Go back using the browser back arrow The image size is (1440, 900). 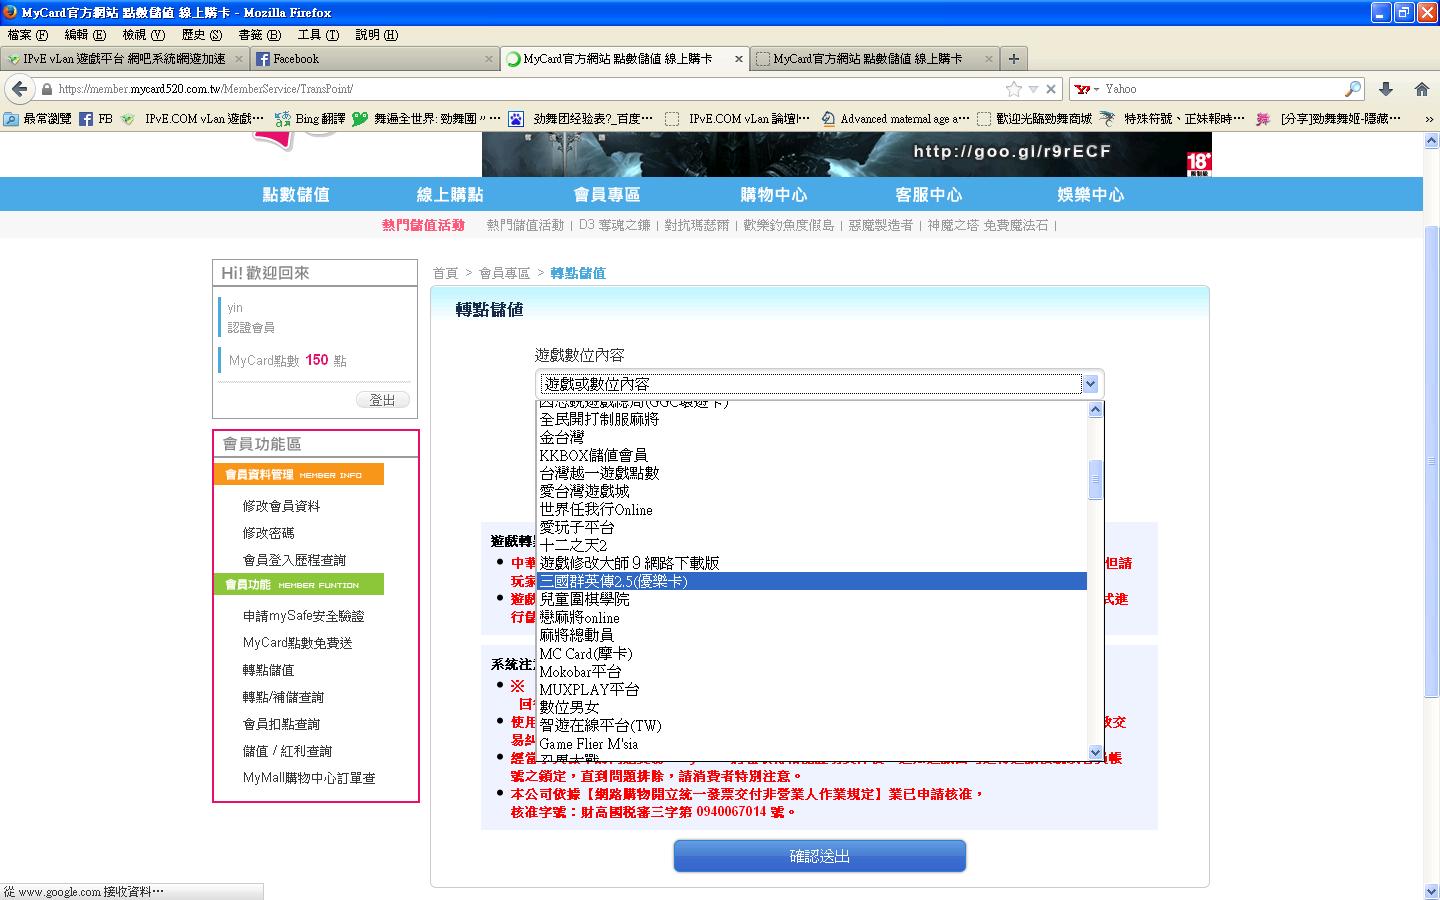point(20,89)
